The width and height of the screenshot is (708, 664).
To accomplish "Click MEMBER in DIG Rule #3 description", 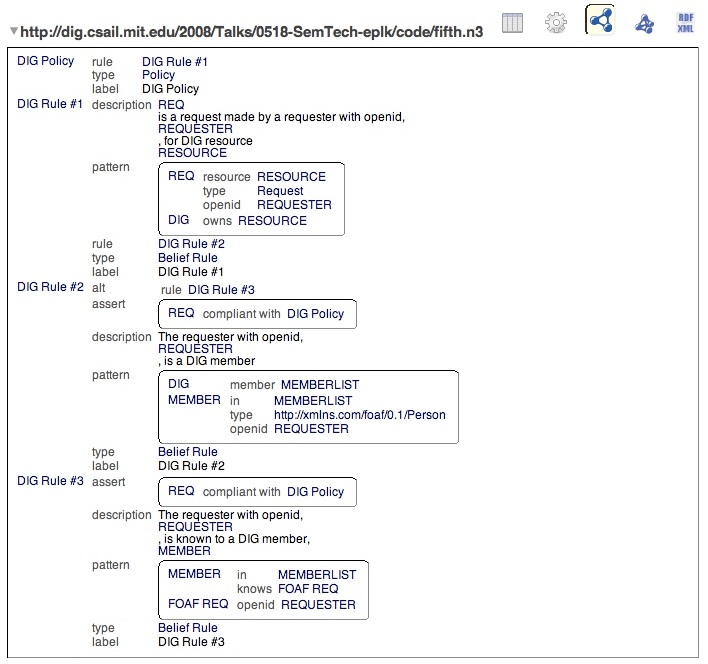I will (184, 551).
